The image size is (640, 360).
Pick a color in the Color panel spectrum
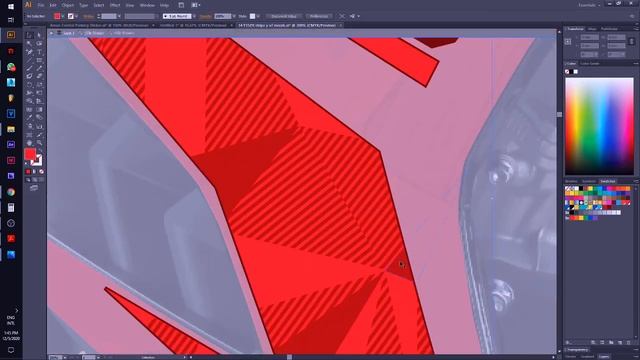599,126
